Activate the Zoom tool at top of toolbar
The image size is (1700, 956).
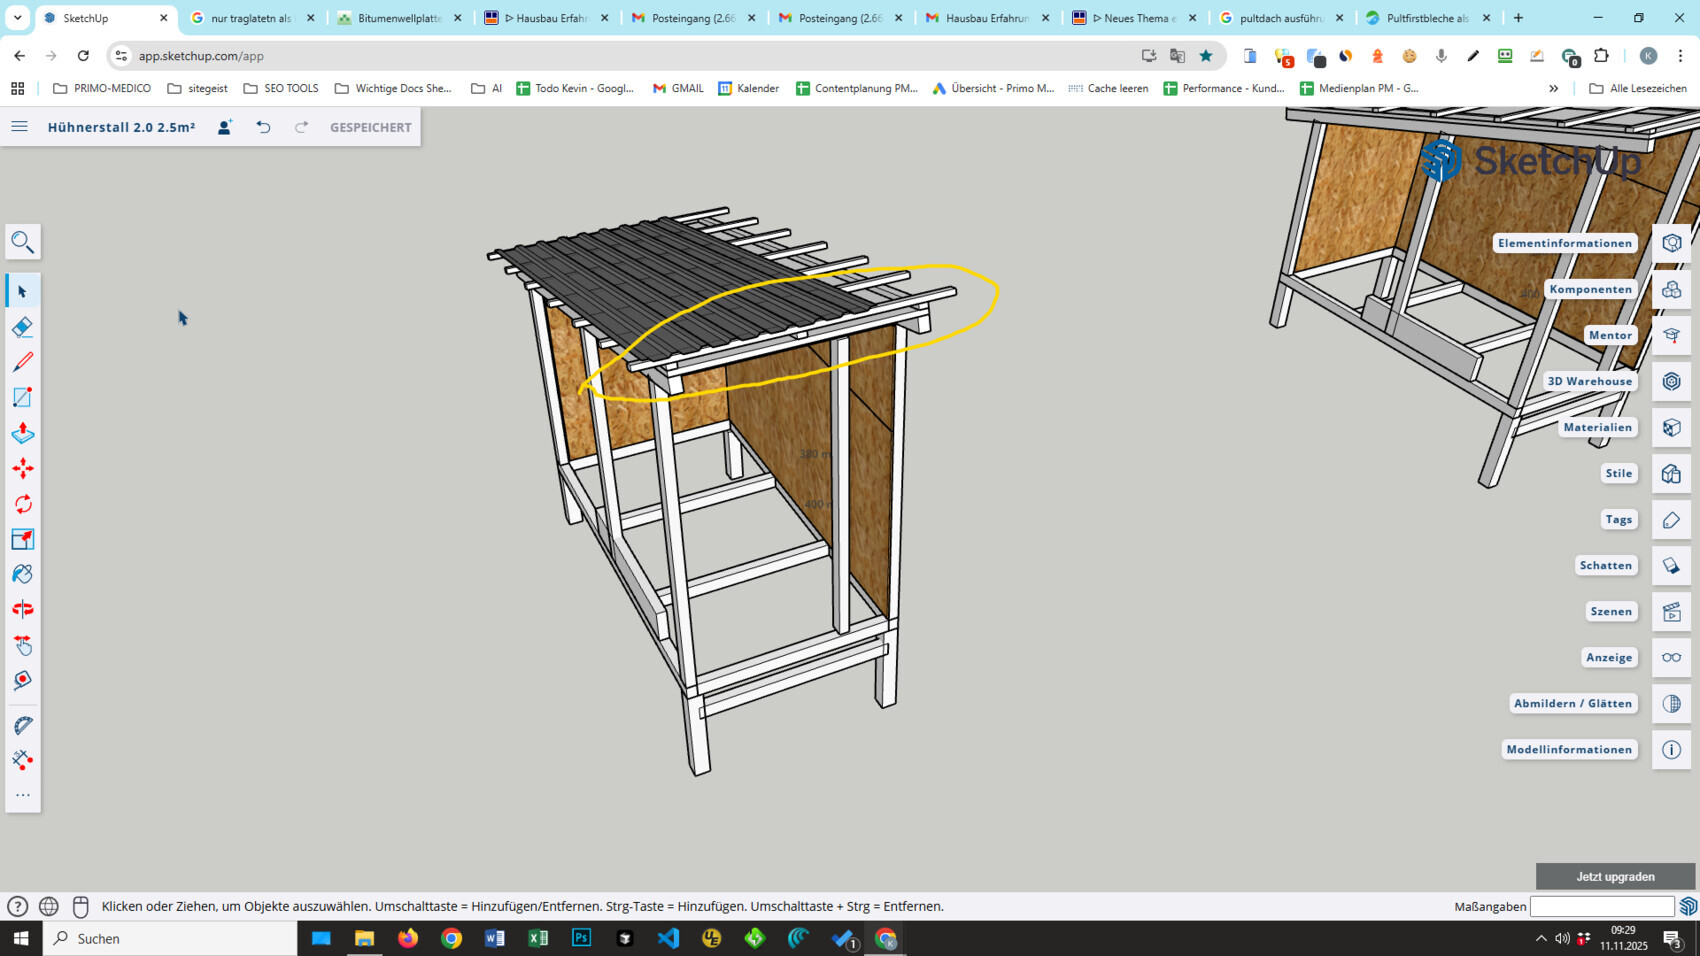22,241
